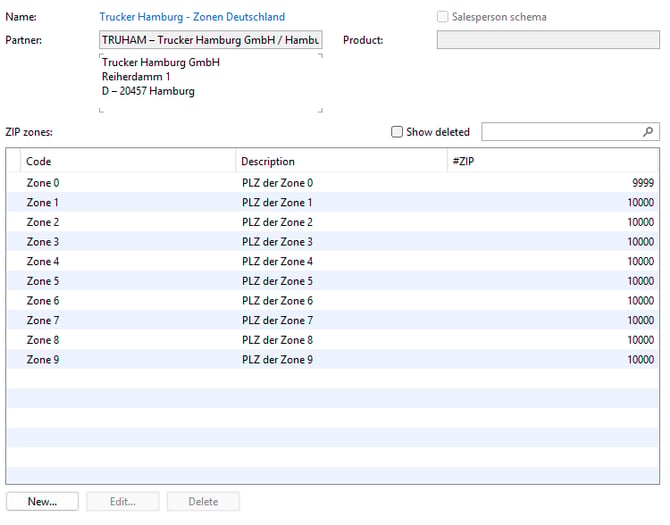The height and width of the screenshot is (525, 670).
Task: Select the Zone 1 row code
Action: [42, 202]
